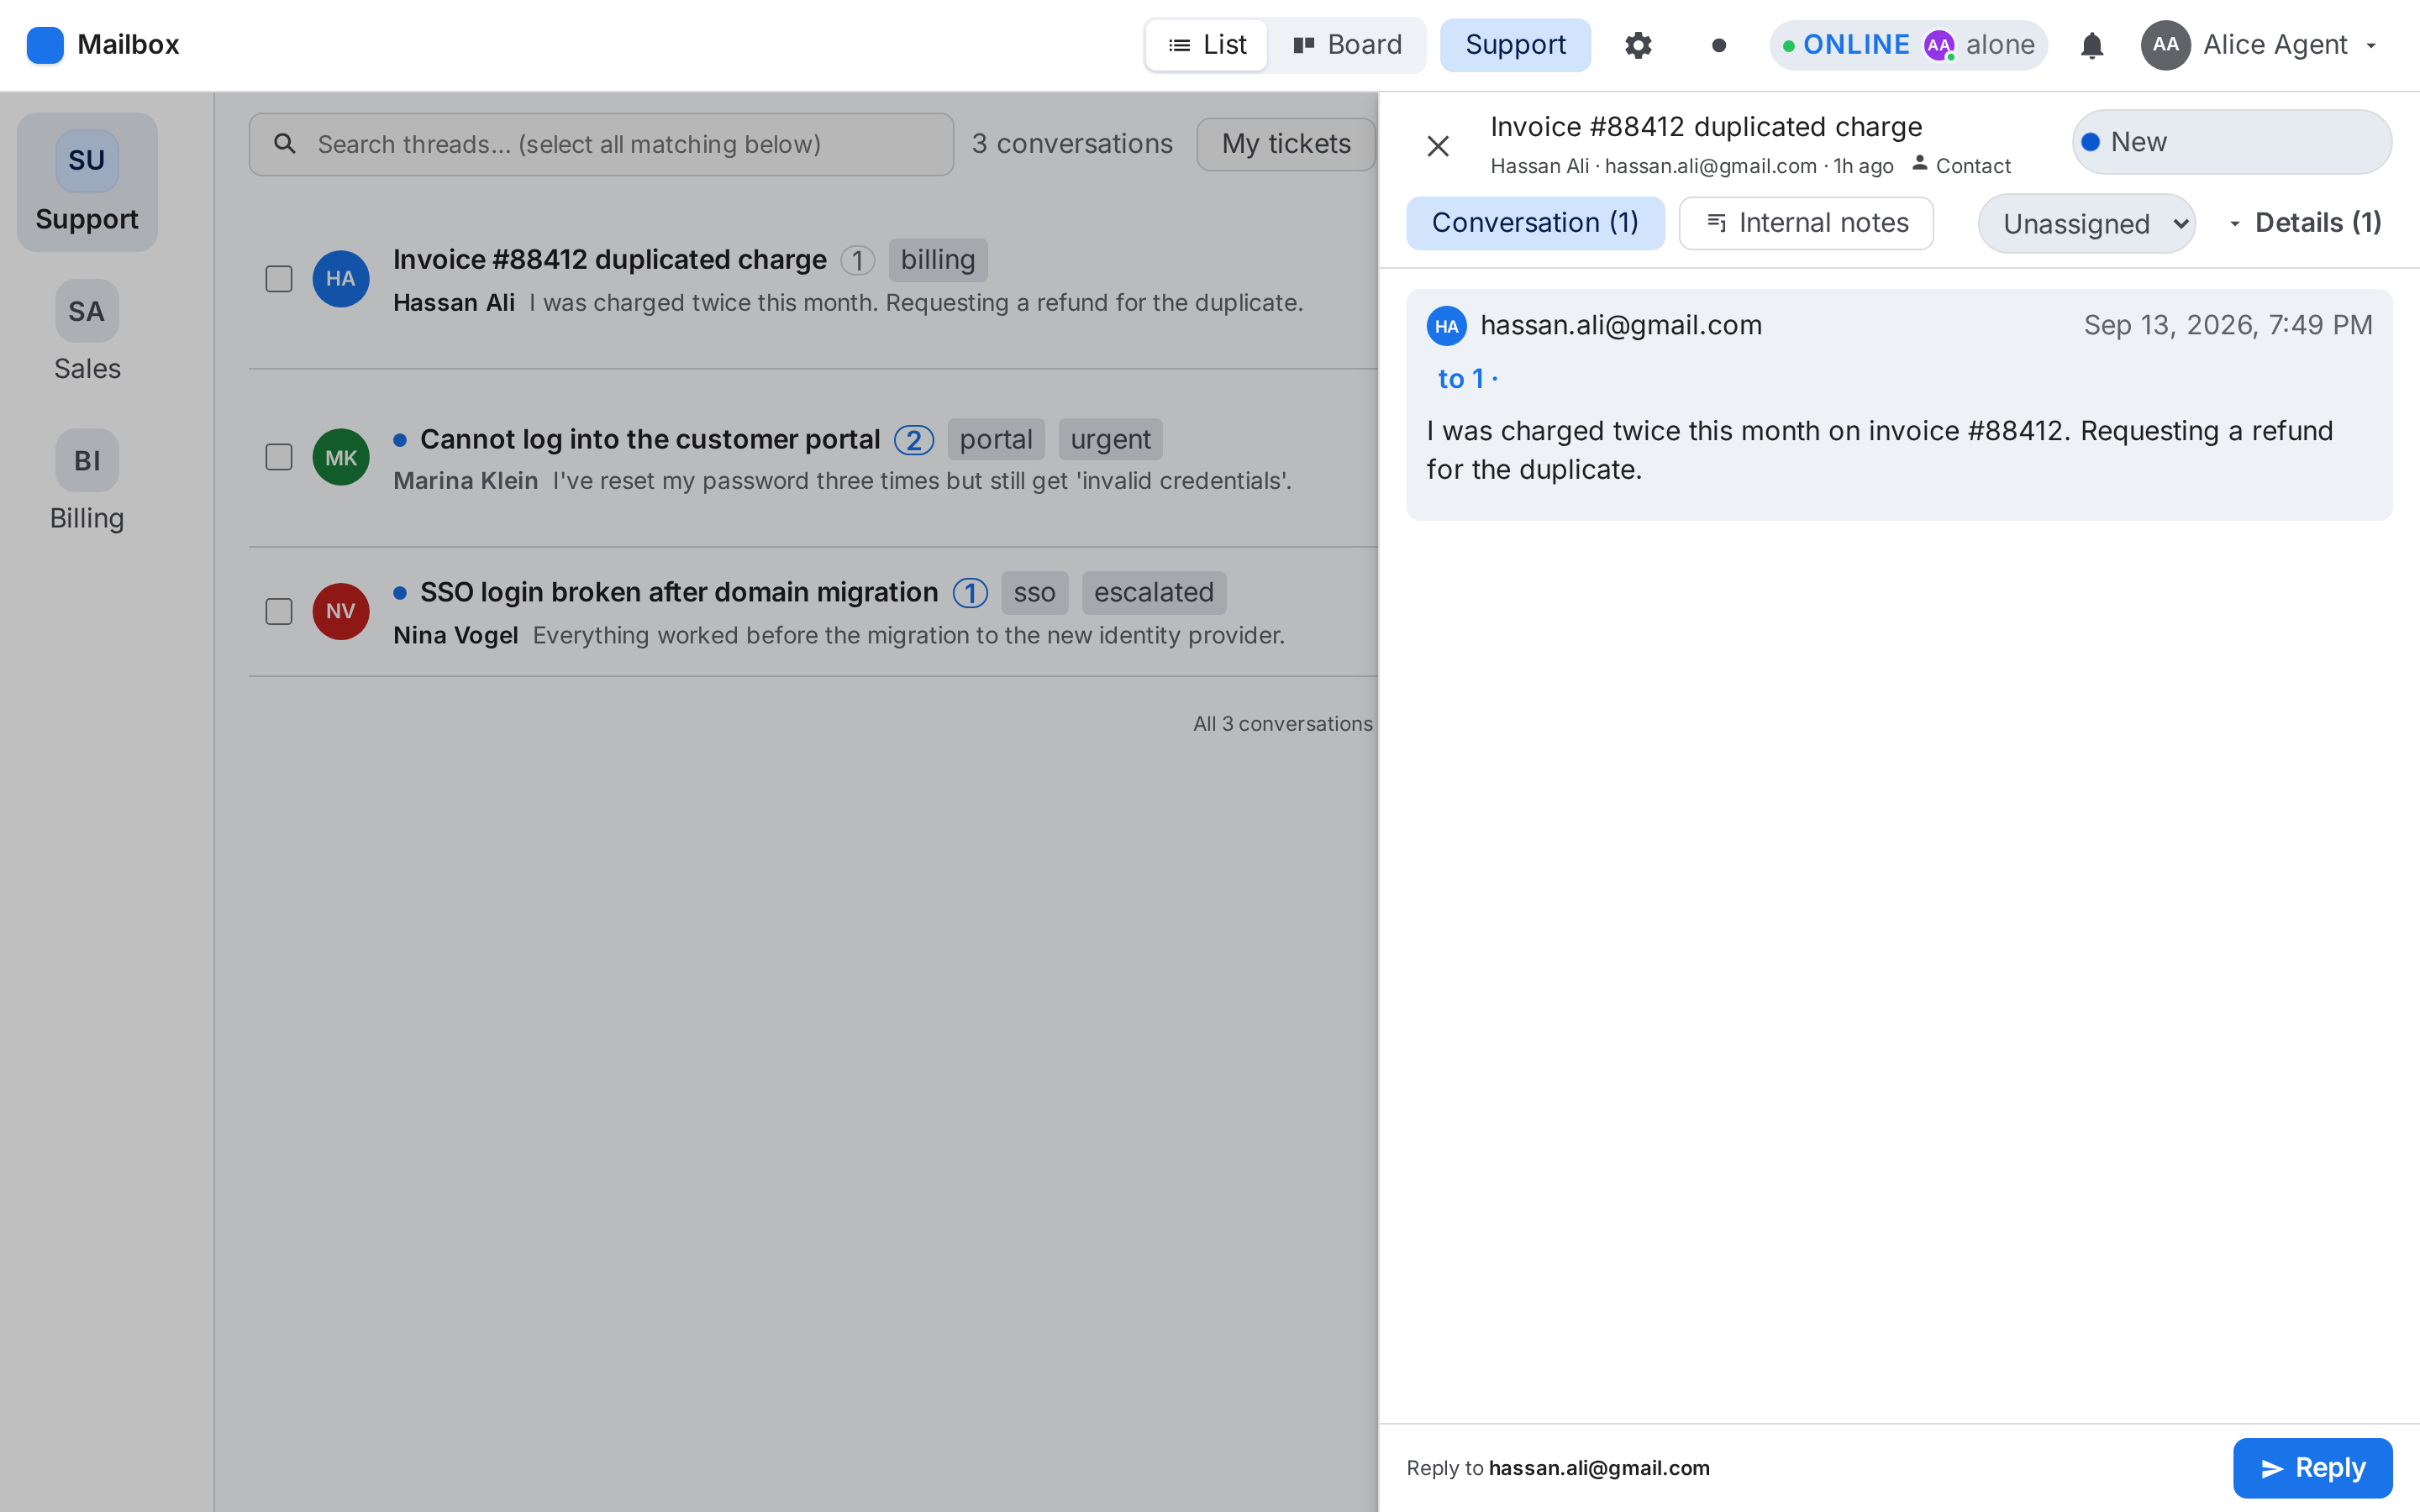Switch to the List view

pos(1207,45)
